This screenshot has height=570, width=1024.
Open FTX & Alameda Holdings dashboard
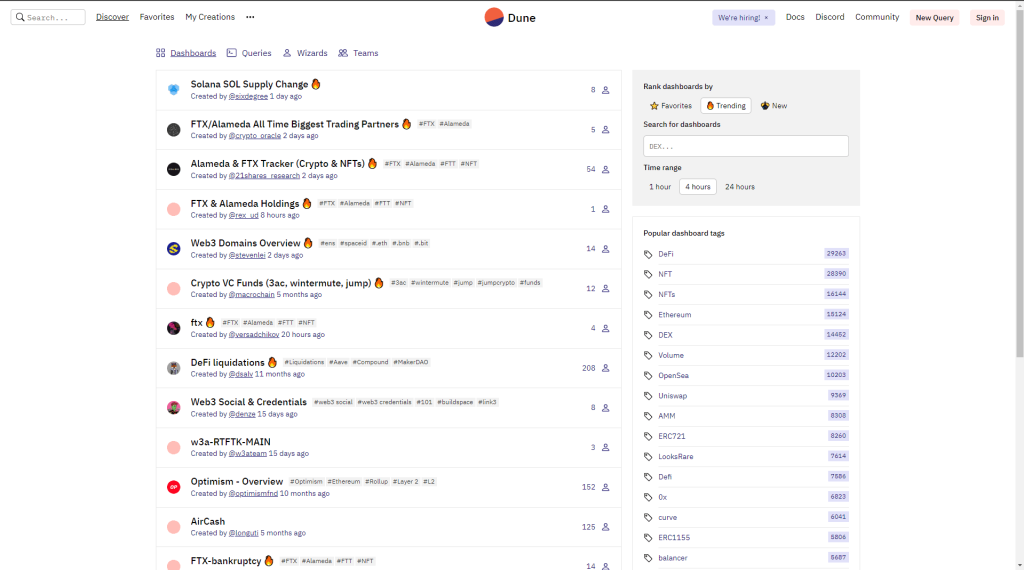click(245, 204)
